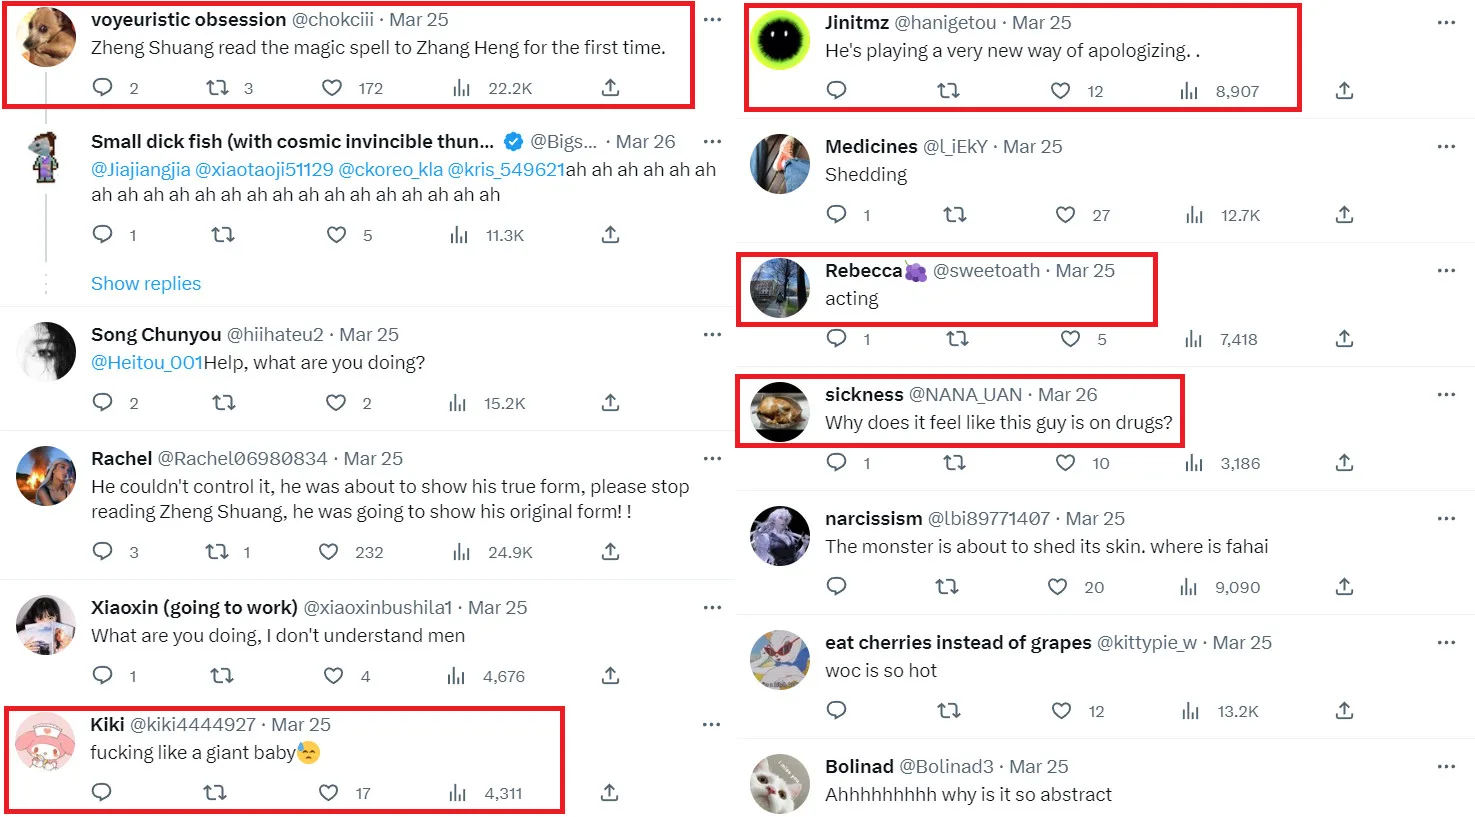Viewport: 1475px width, 817px height.
Task: Click the Kiki avatar image
Action: [x=46, y=743]
